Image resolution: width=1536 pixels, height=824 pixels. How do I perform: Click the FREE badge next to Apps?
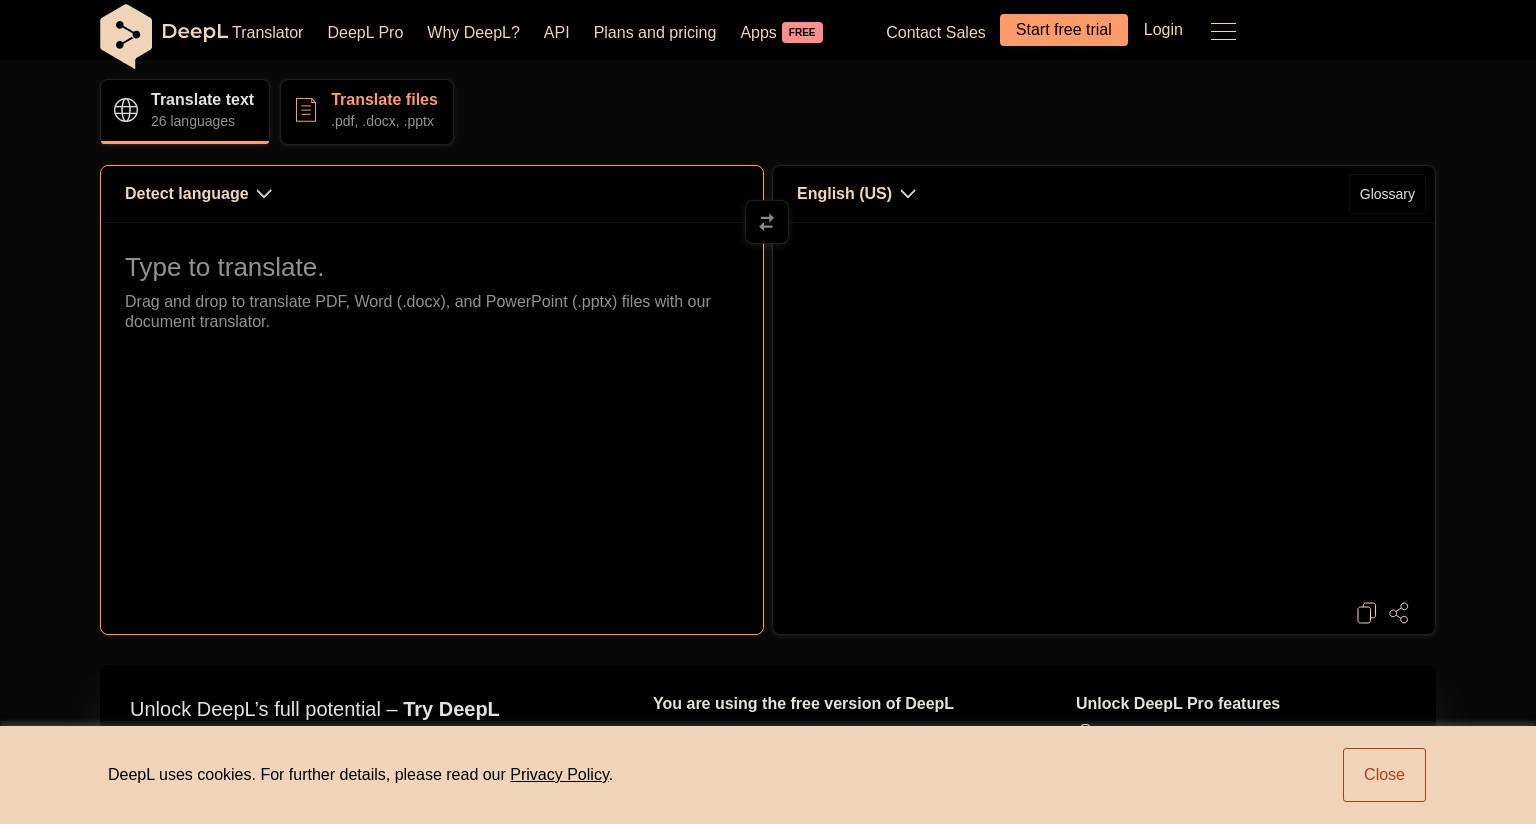point(802,32)
